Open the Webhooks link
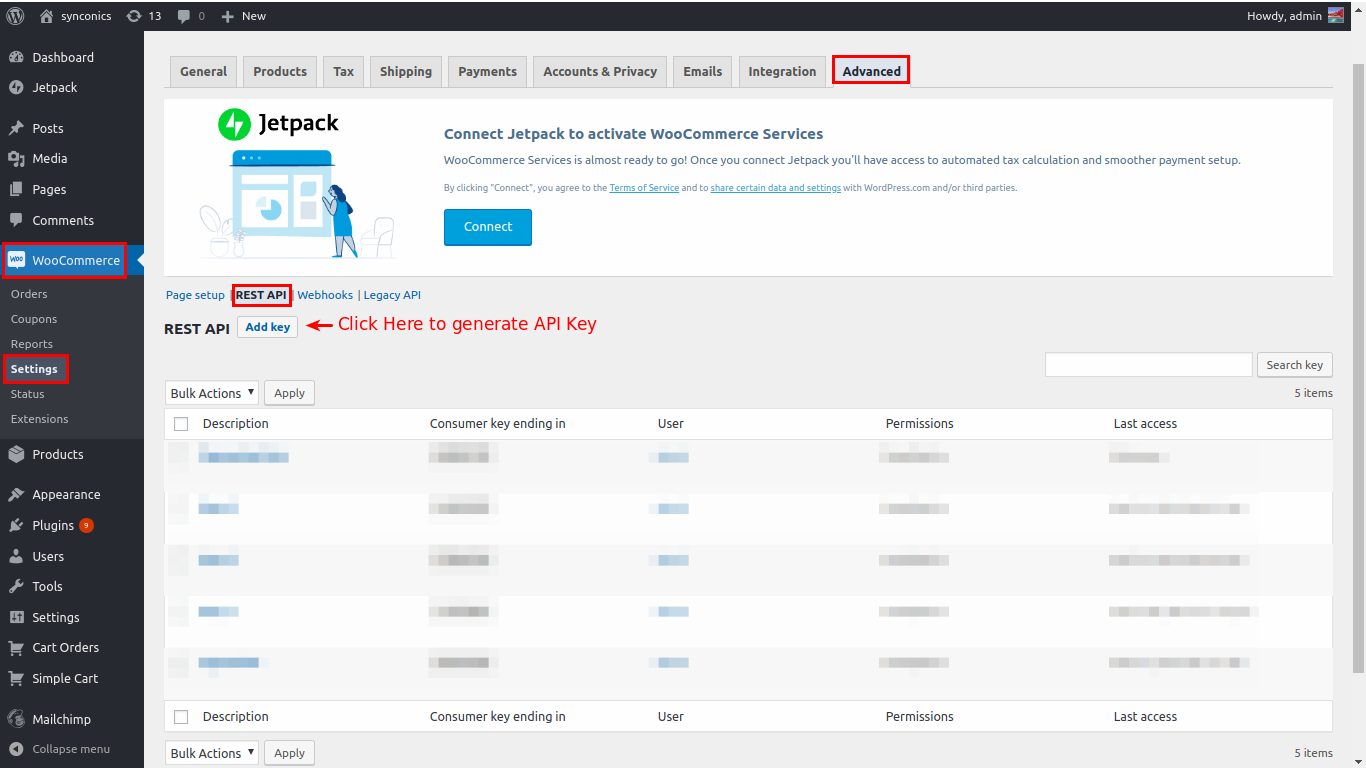 pos(325,295)
